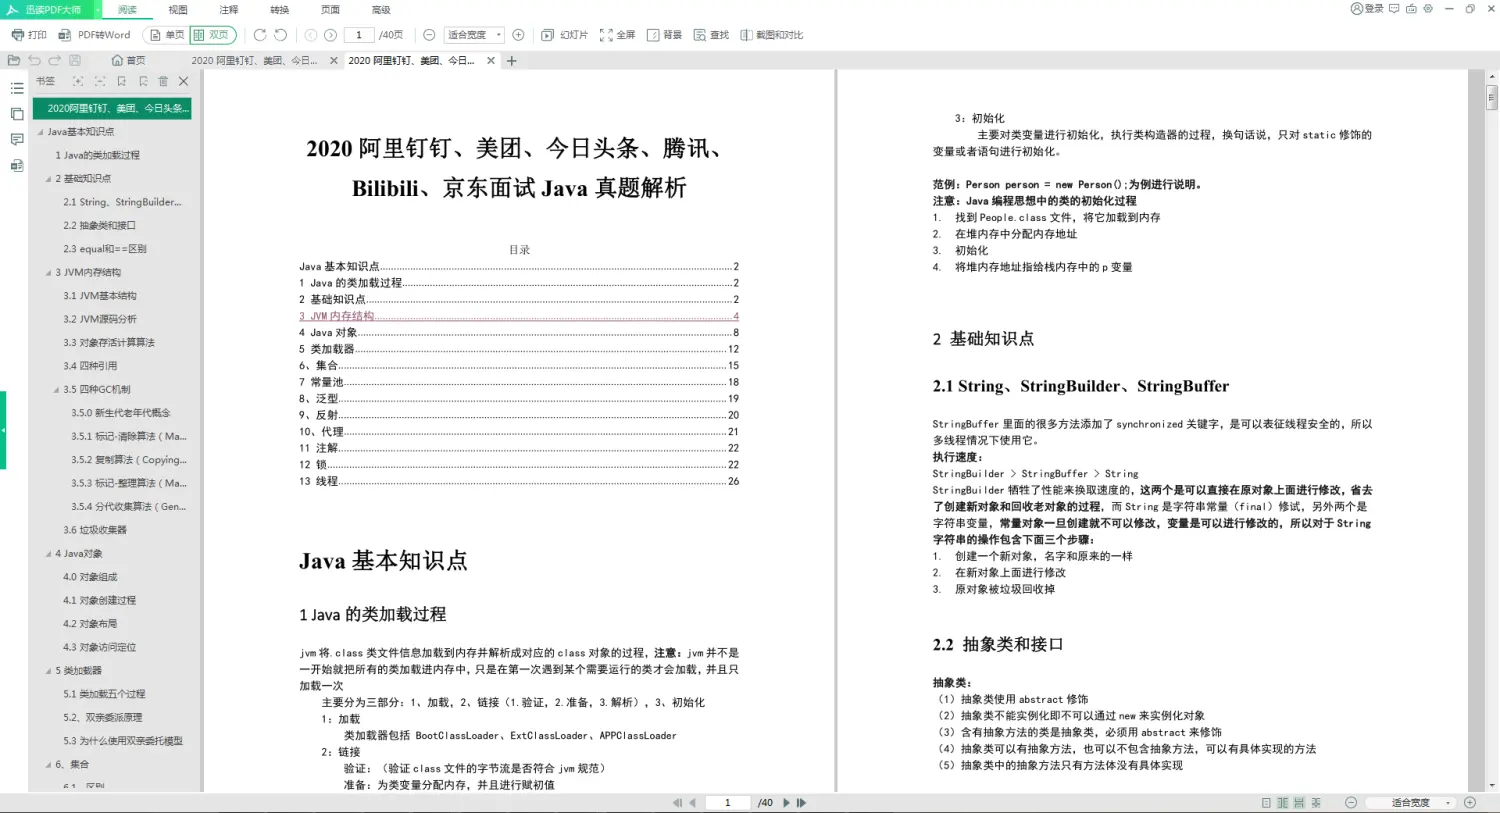Select single-page layout icon in status bar
The image size is (1500, 813).
pyautogui.click(x=1266, y=803)
